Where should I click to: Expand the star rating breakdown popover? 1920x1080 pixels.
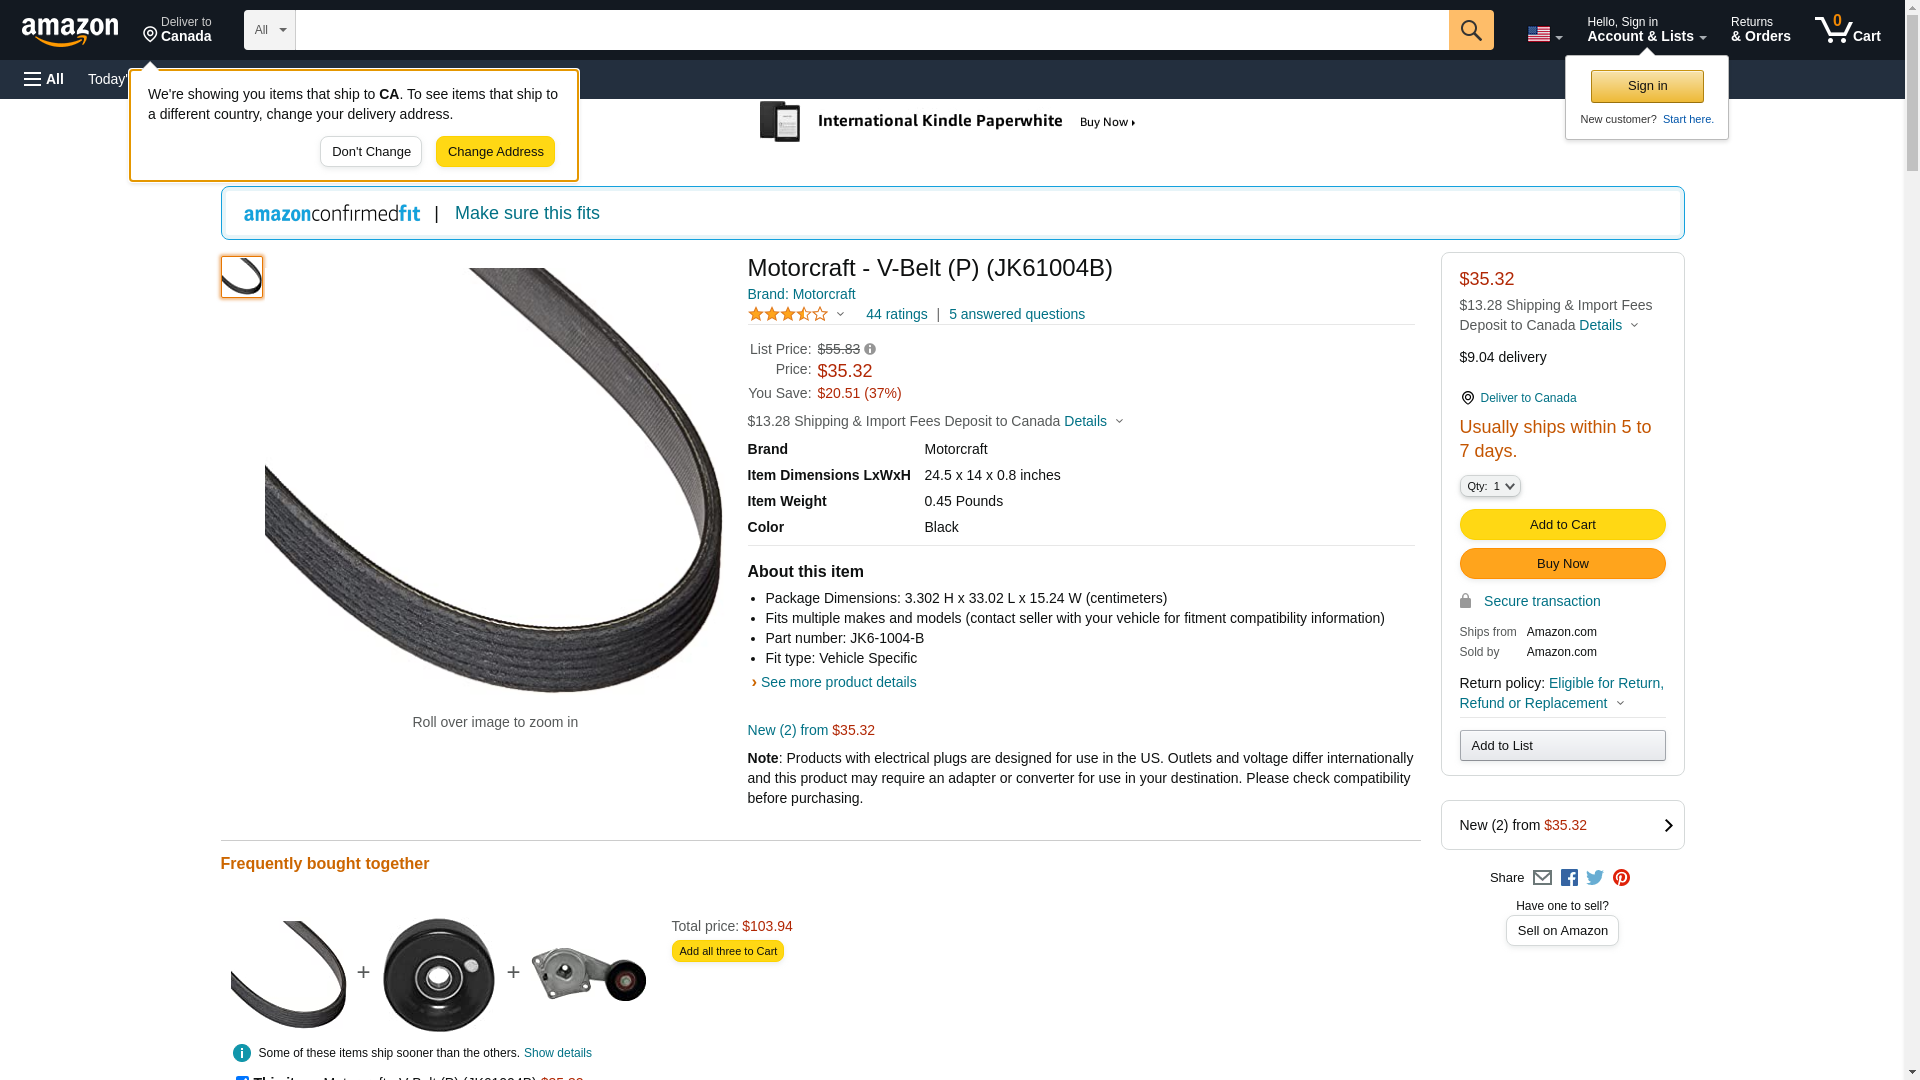coord(797,315)
